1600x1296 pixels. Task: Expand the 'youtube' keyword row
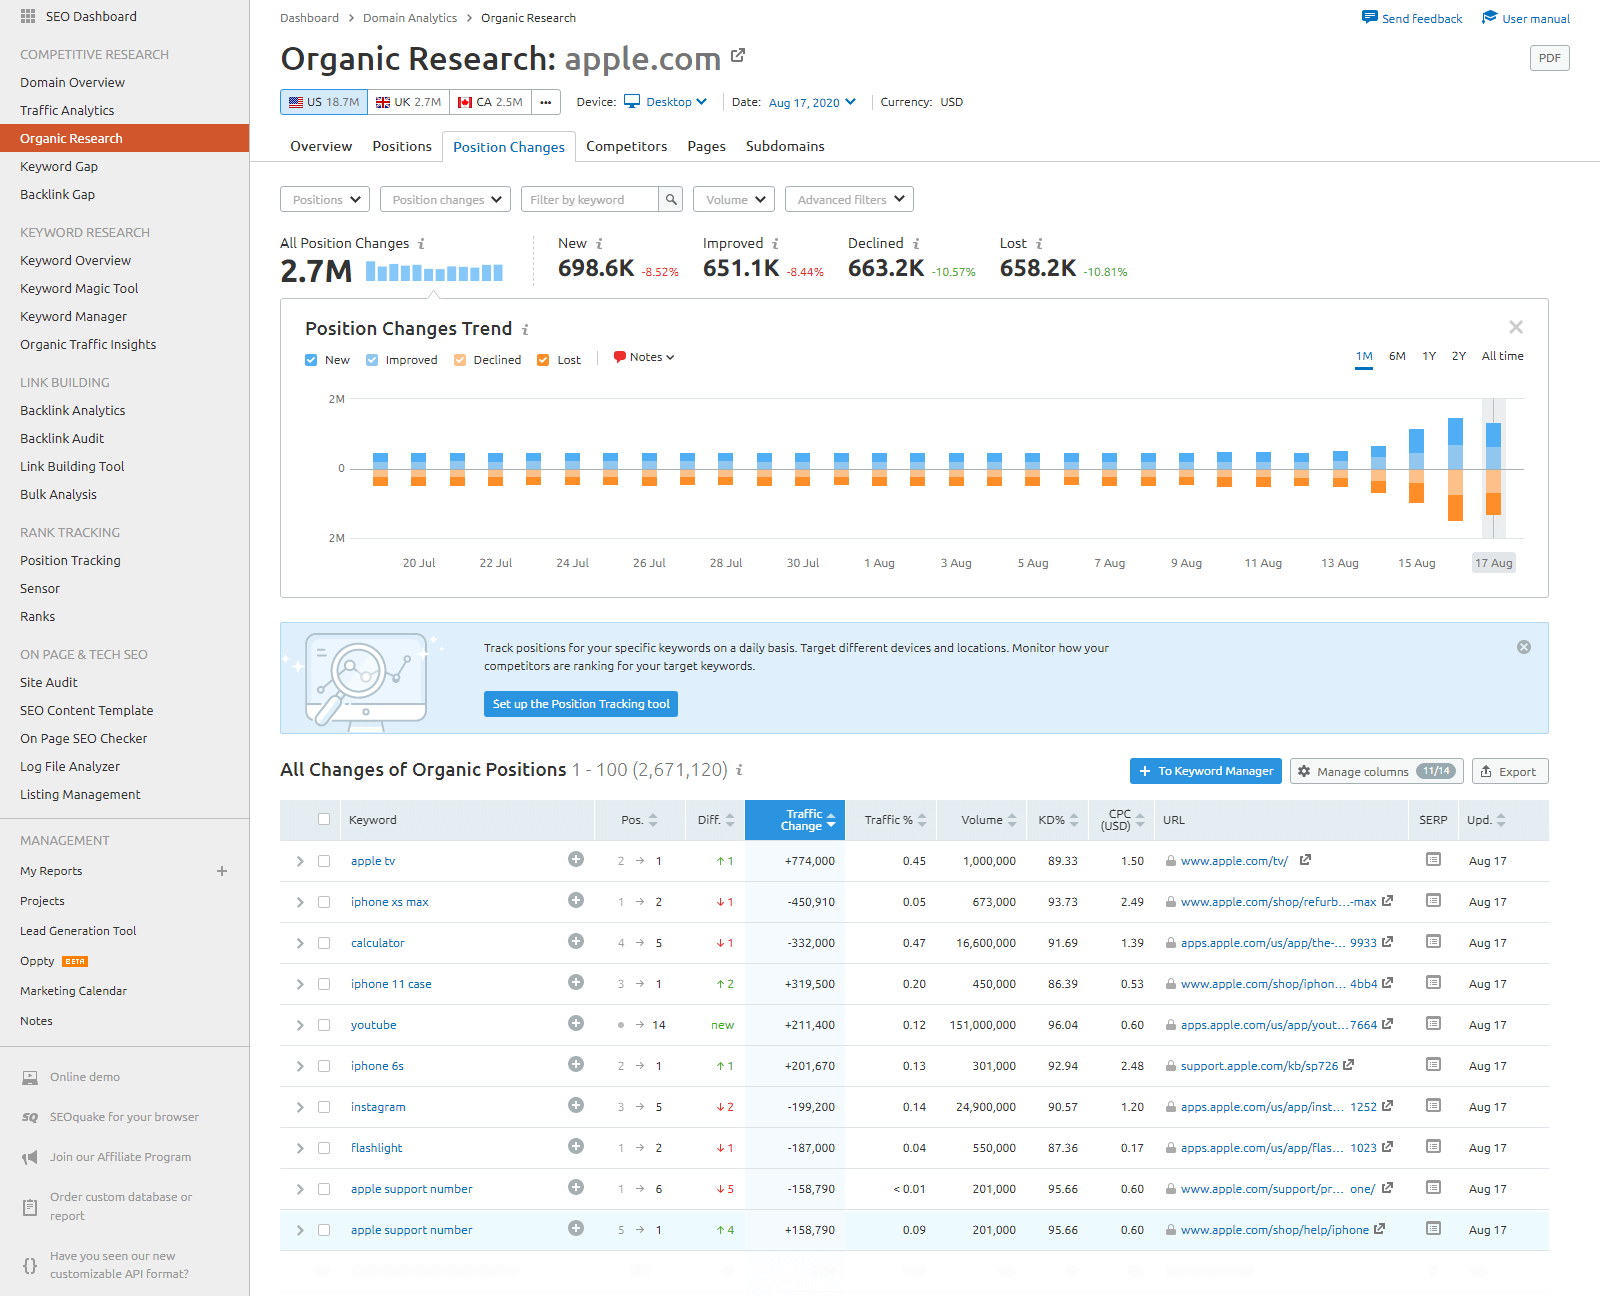[300, 1025]
